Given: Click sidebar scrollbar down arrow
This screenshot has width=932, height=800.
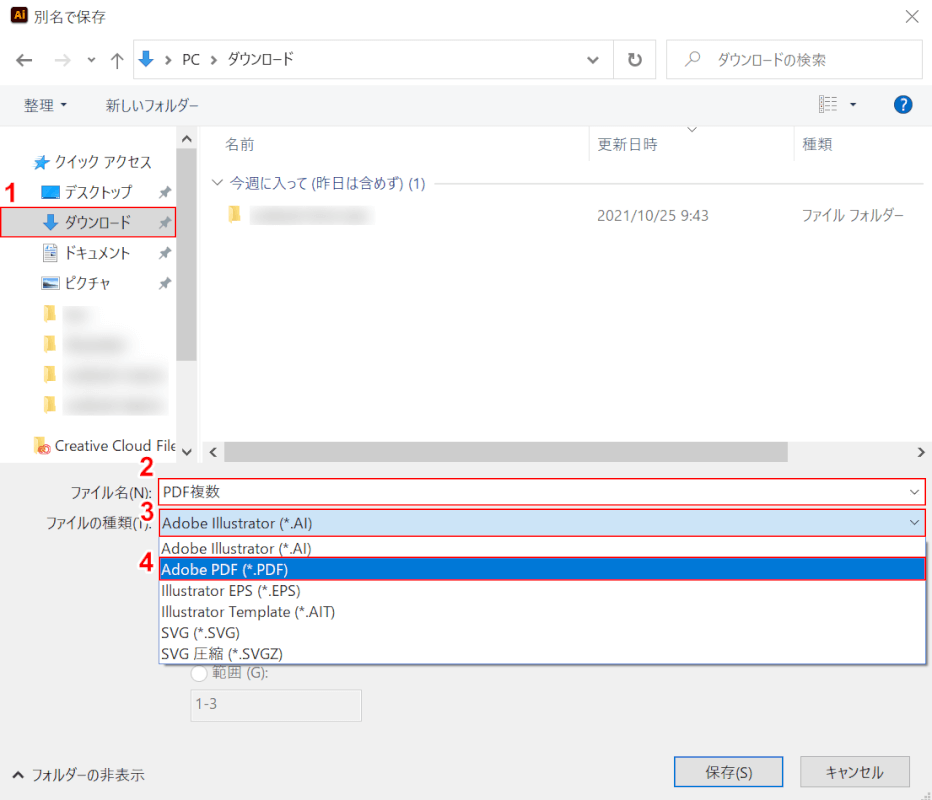Looking at the screenshot, I should [x=187, y=452].
